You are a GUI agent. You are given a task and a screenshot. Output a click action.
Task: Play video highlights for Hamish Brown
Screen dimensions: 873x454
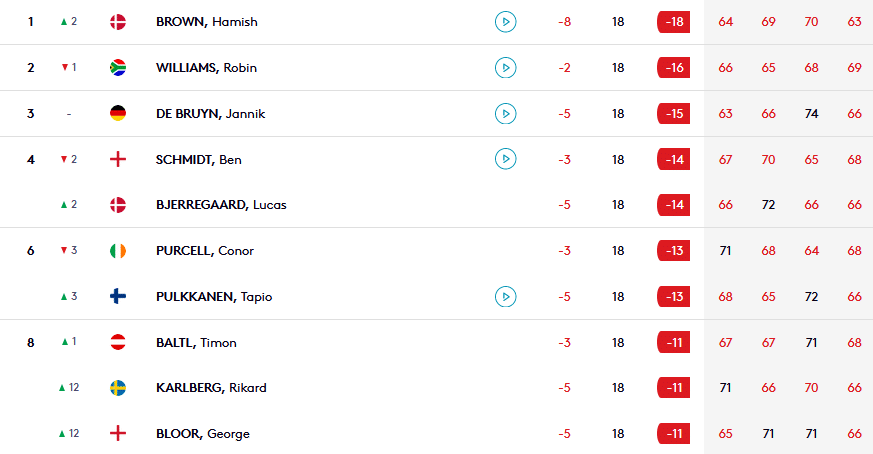click(506, 22)
